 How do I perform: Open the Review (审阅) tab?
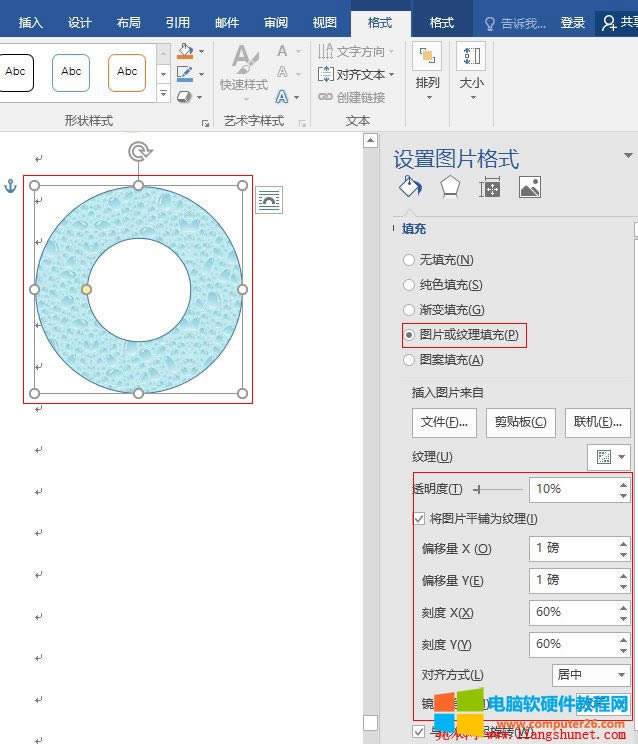(276, 23)
